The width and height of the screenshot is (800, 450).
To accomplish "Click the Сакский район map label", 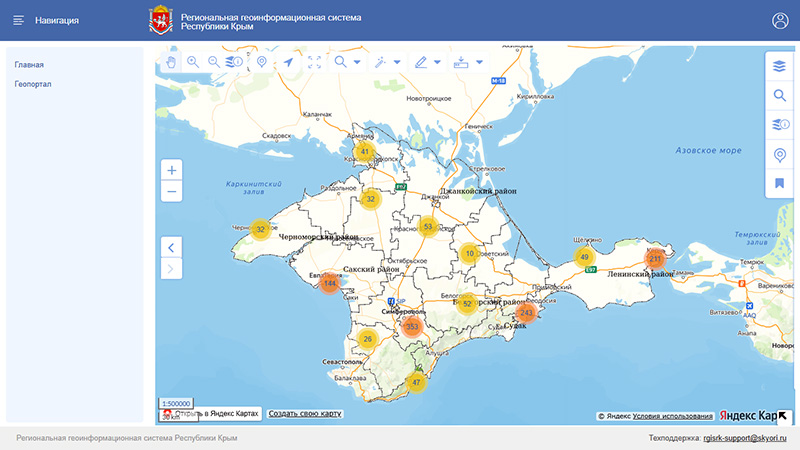I will point(371,269).
